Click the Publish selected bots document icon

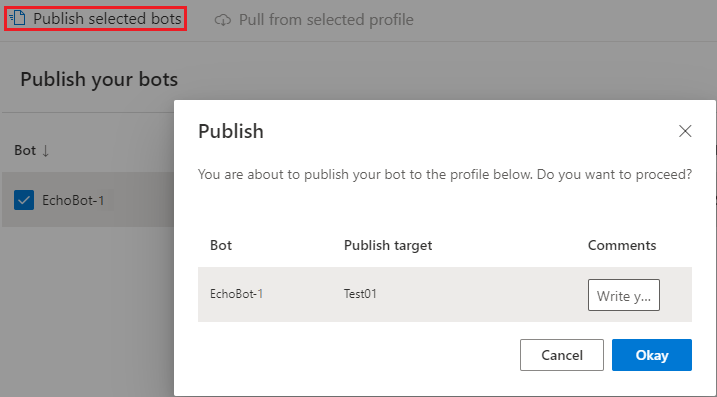(x=17, y=18)
